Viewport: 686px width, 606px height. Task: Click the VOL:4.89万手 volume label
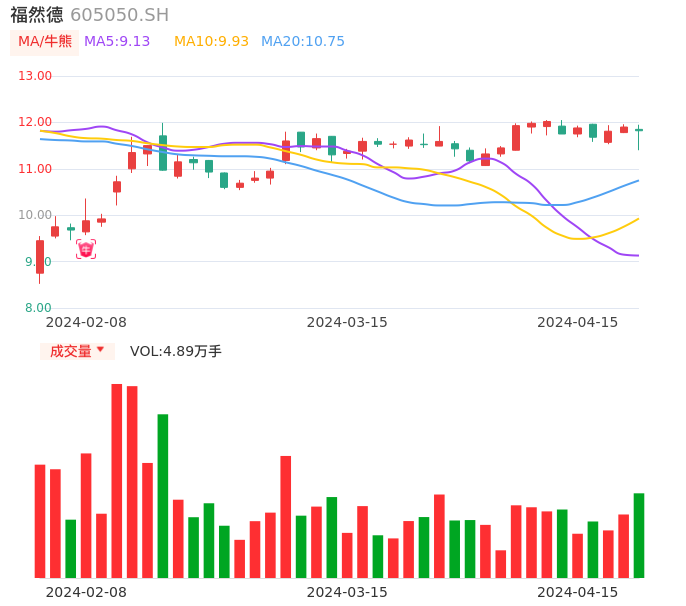pyautogui.click(x=176, y=351)
